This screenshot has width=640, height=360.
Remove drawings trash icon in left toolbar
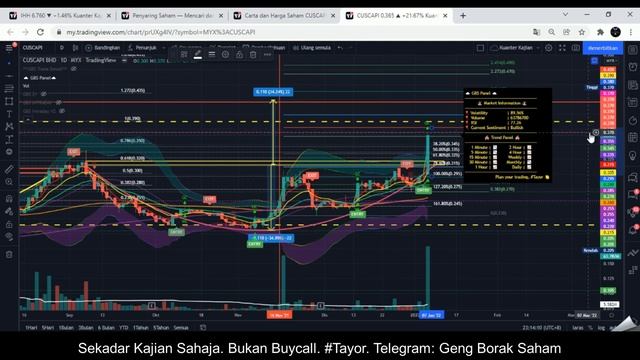click(9, 254)
